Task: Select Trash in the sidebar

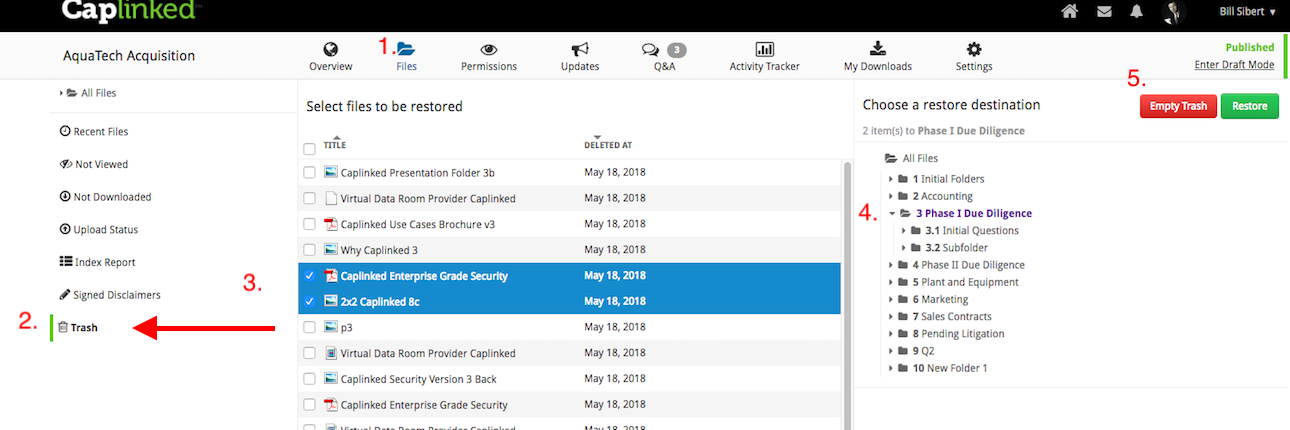Action: 77,327
